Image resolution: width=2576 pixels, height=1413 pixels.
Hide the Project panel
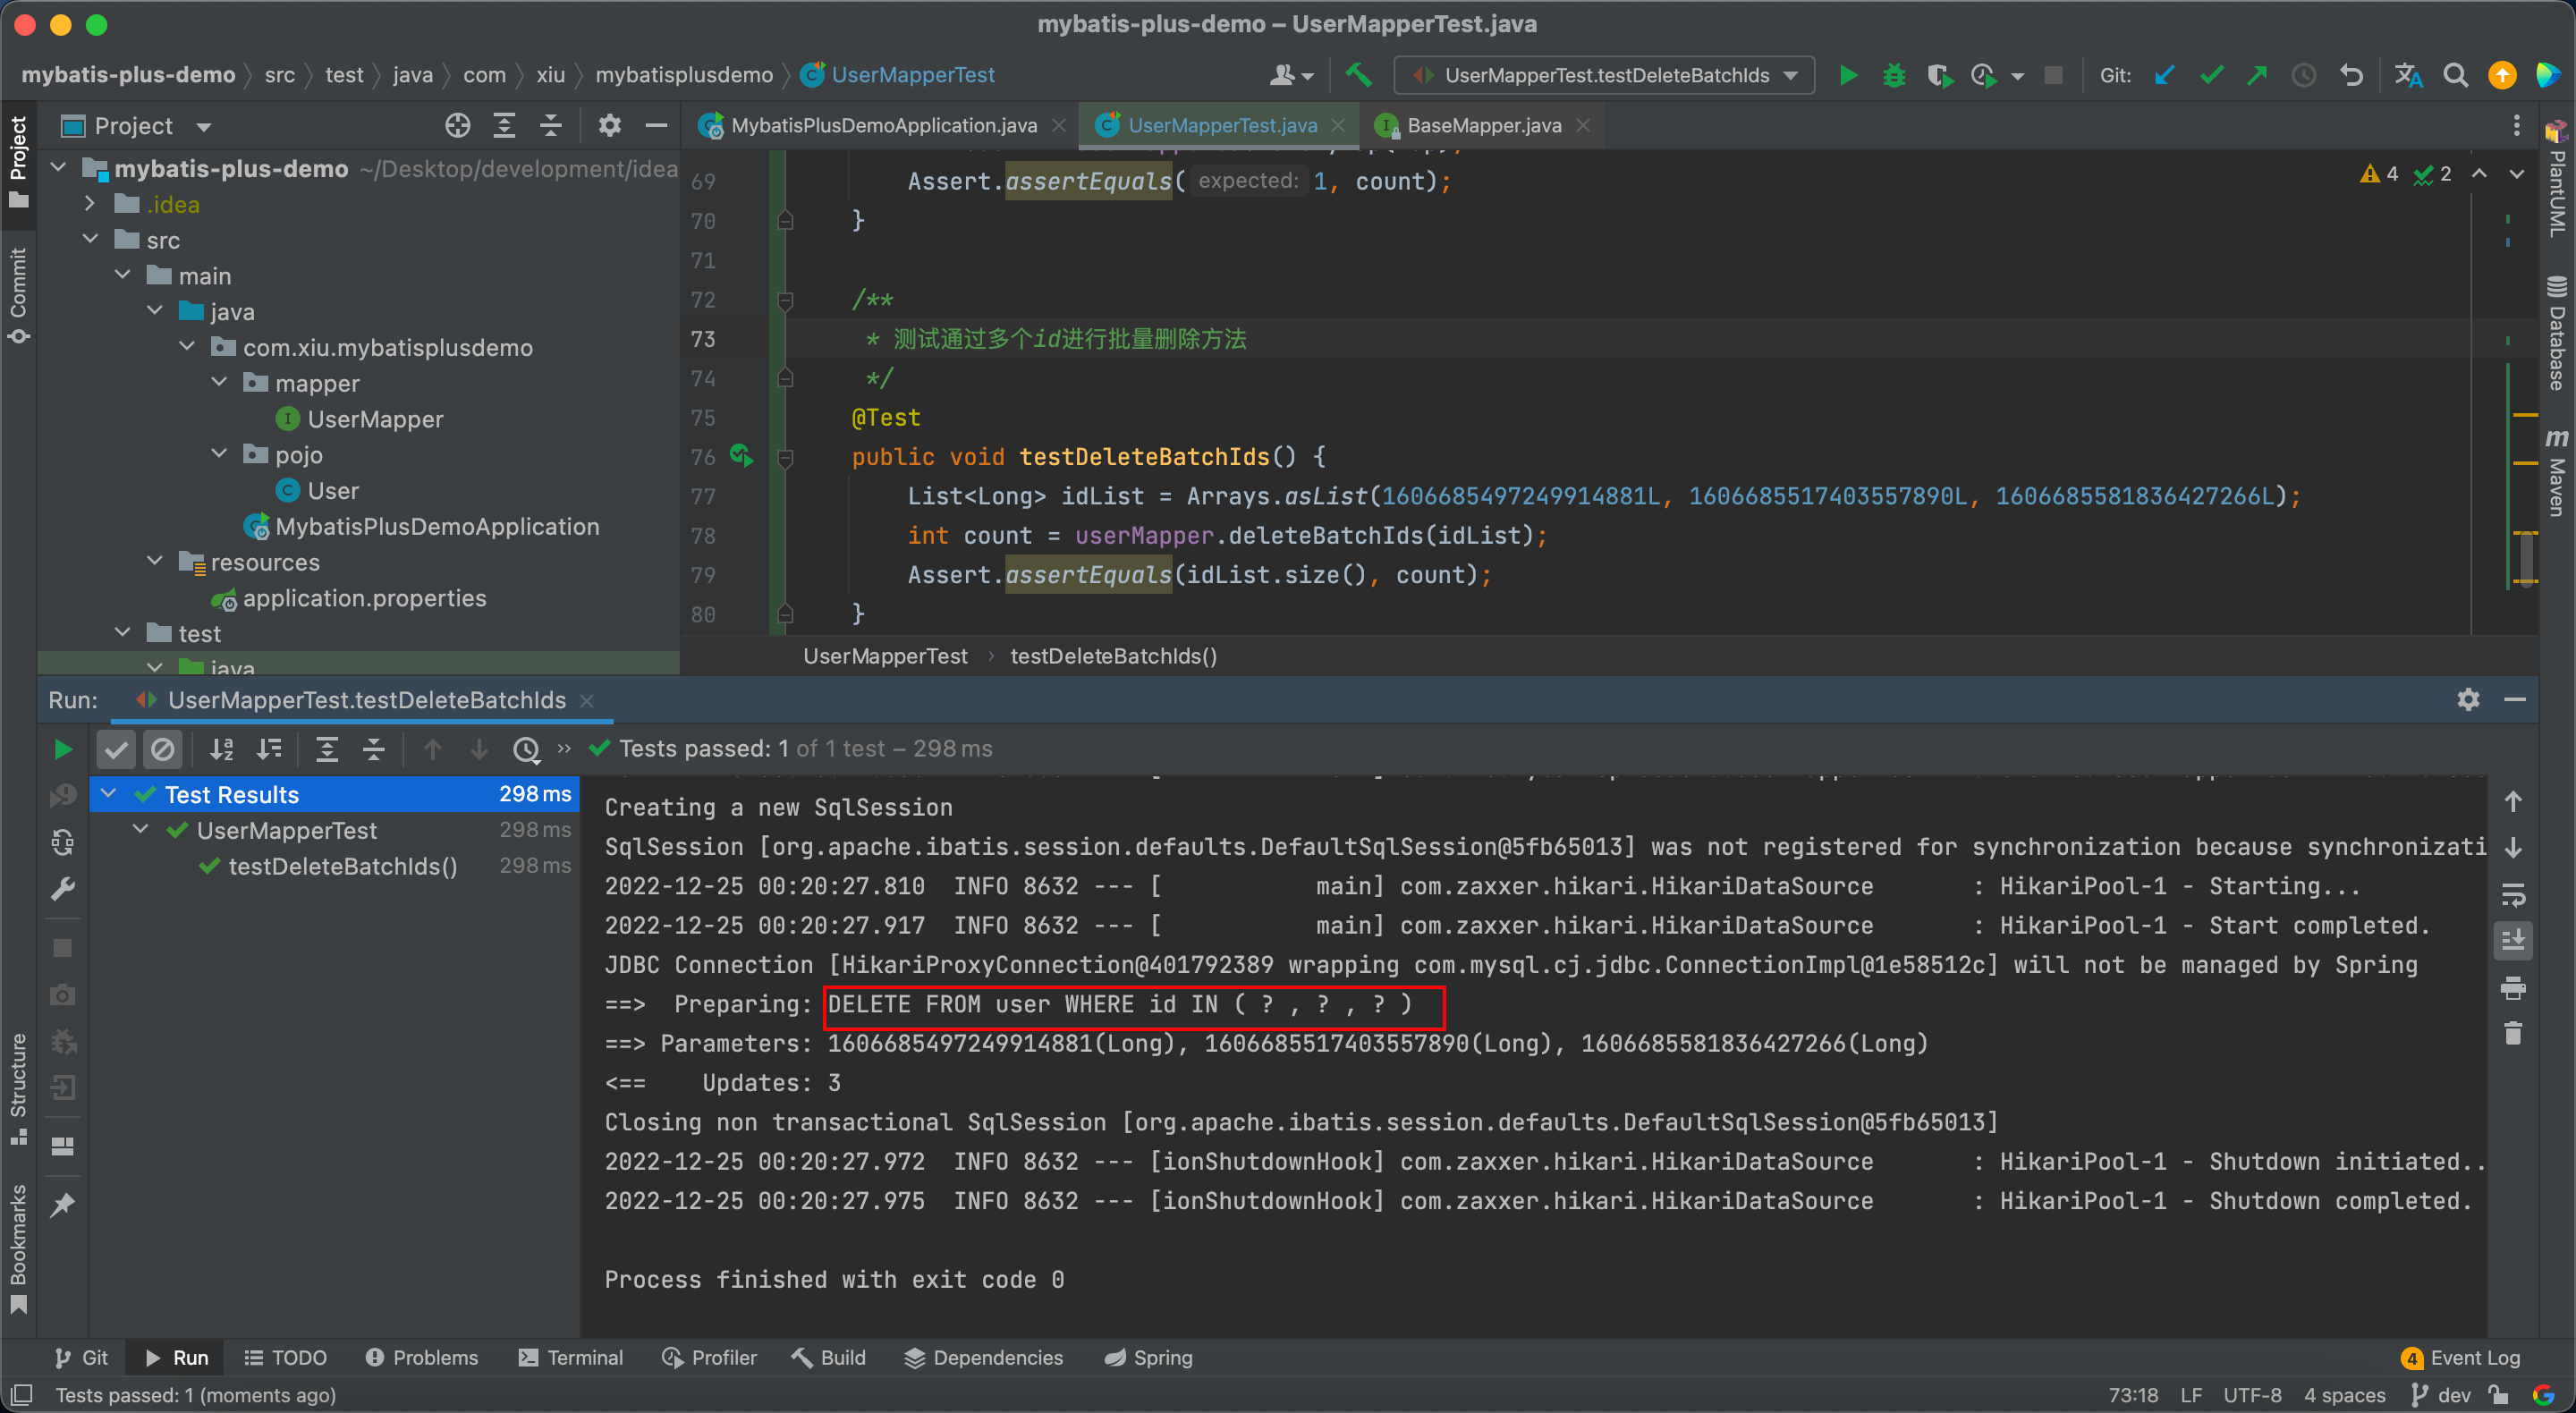click(656, 125)
